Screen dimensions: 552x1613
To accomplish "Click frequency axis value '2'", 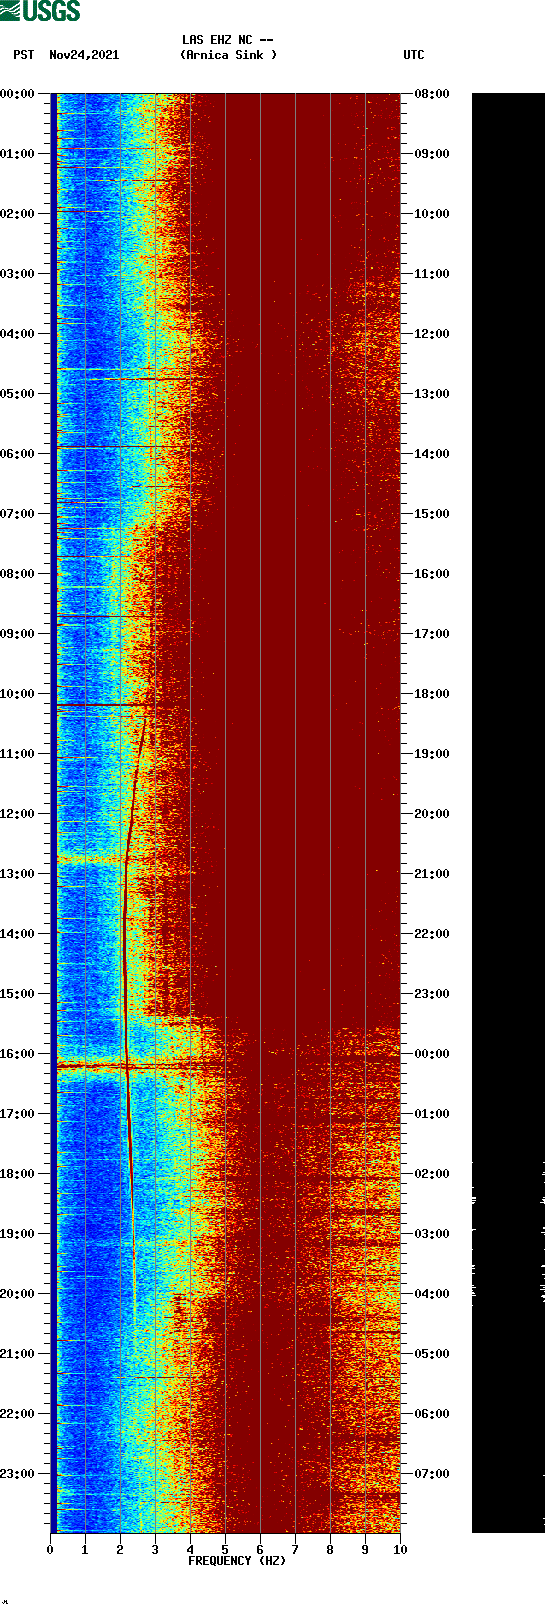I will point(120,1550).
